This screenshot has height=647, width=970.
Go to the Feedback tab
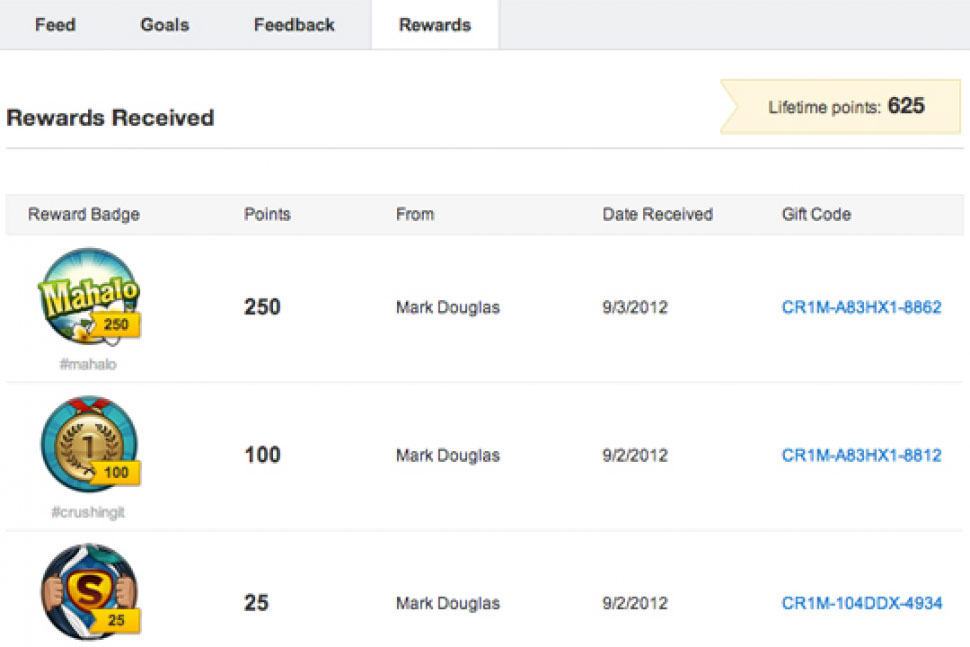(x=294, y=25)
